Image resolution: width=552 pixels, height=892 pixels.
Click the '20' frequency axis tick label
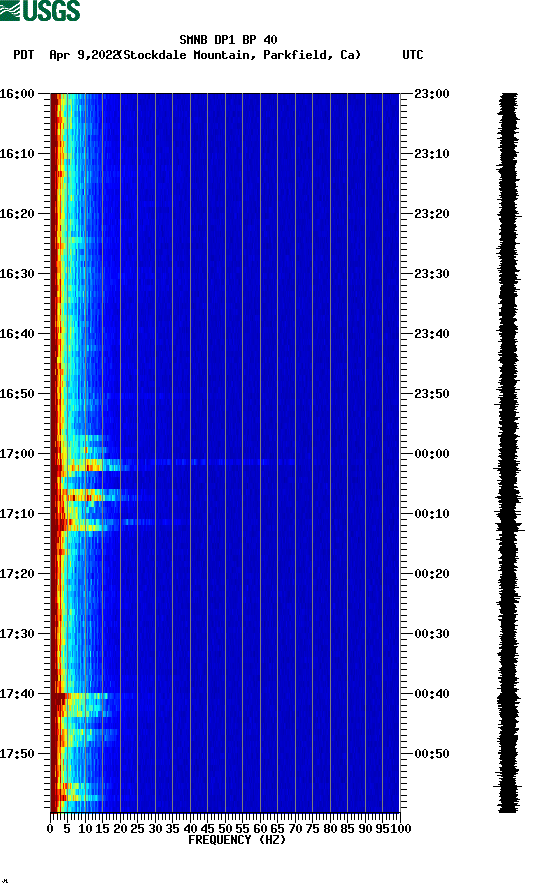120,829
